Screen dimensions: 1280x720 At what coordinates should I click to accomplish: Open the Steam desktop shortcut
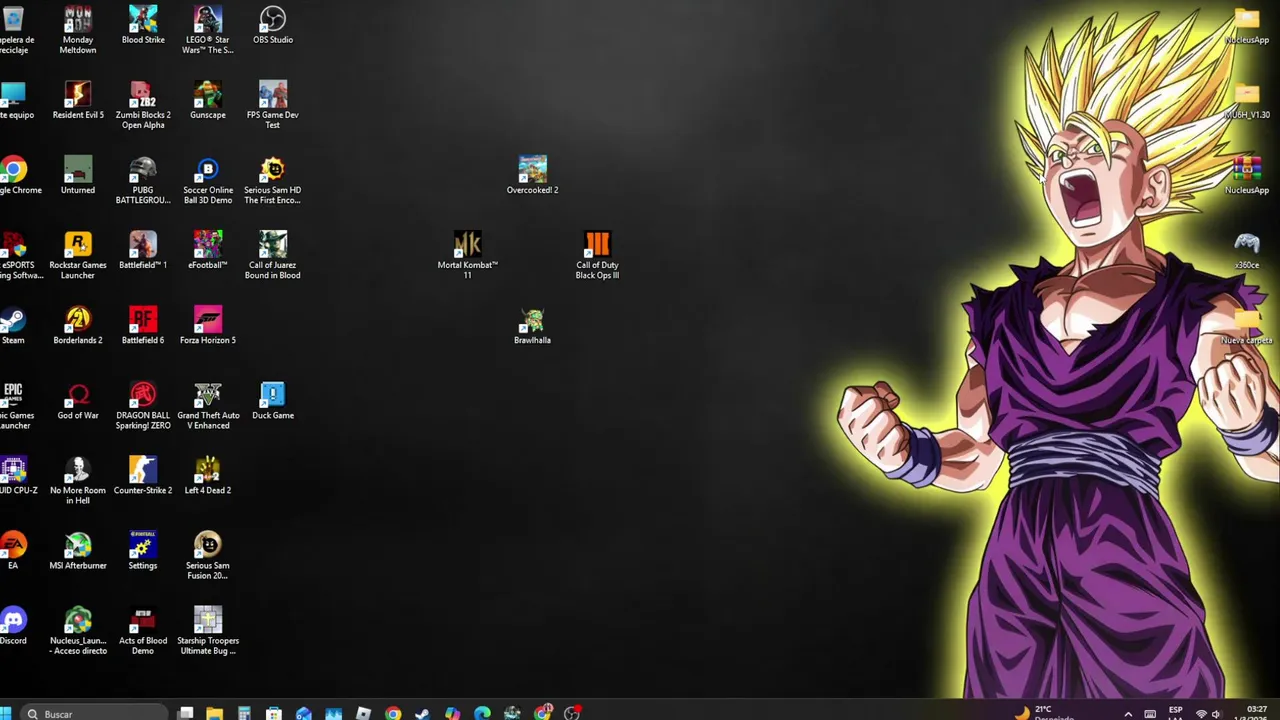(13, 325)
